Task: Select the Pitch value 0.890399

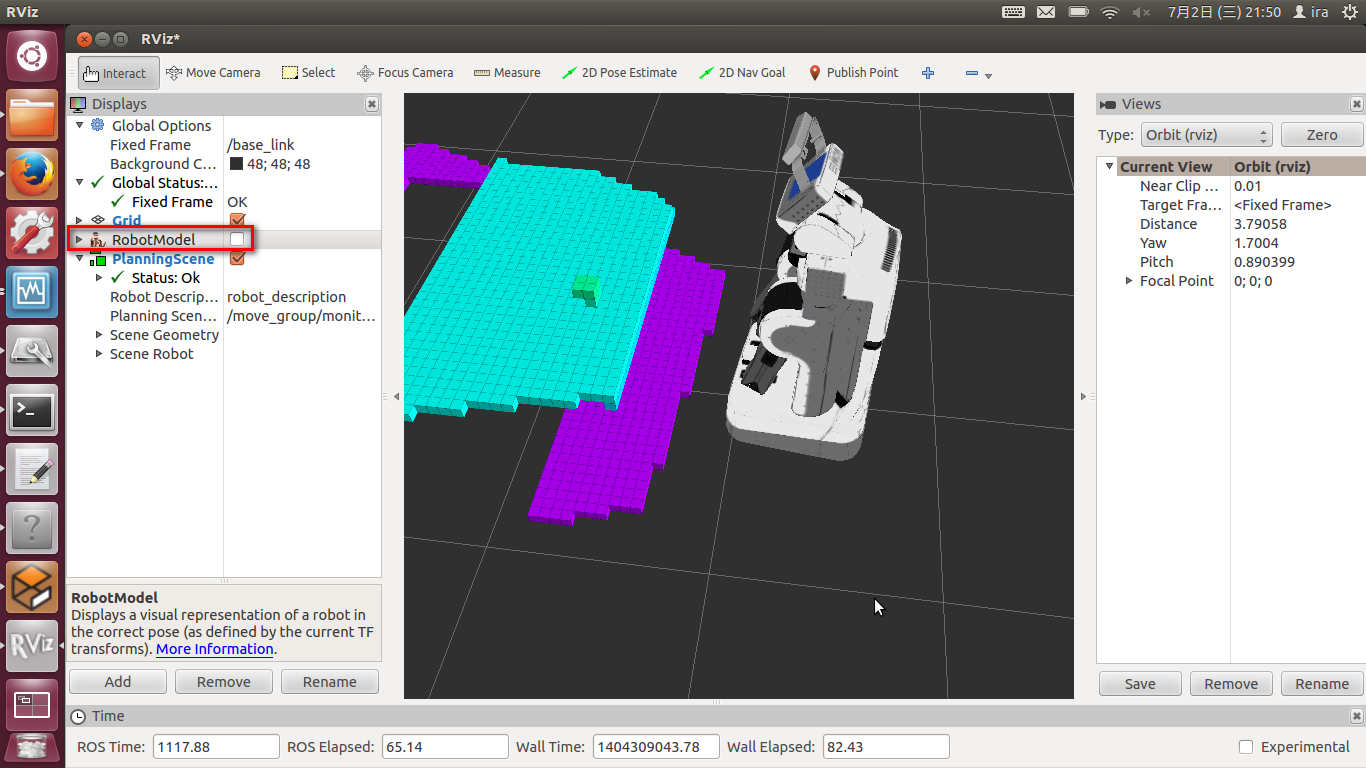Action: point(1264,262)
